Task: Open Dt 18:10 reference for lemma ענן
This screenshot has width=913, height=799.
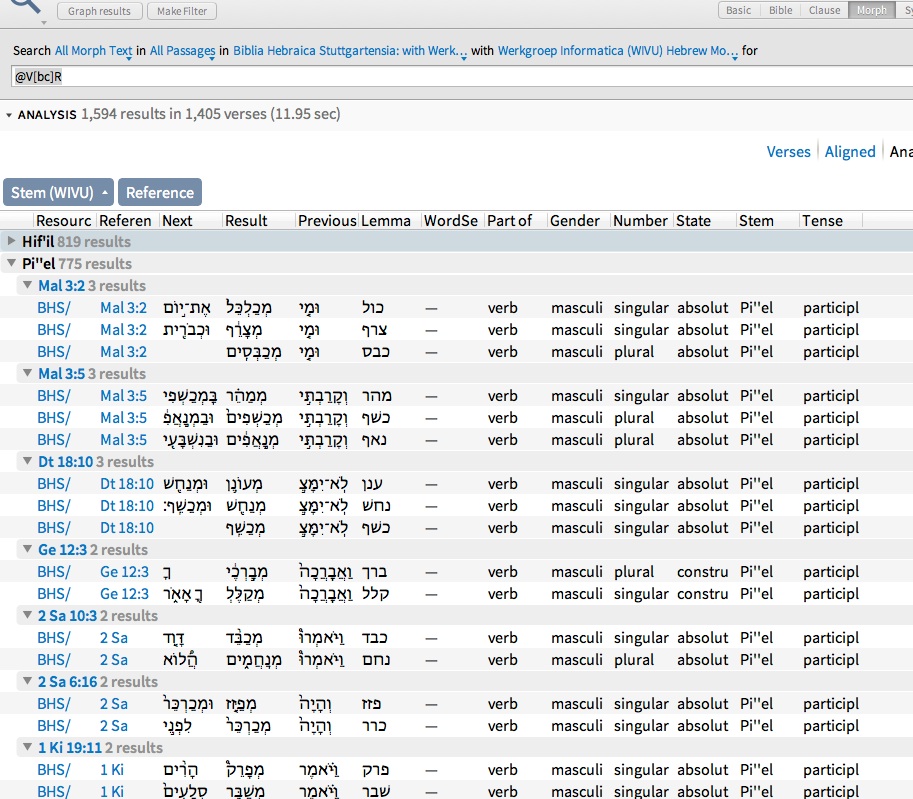Action: [127, 483]
